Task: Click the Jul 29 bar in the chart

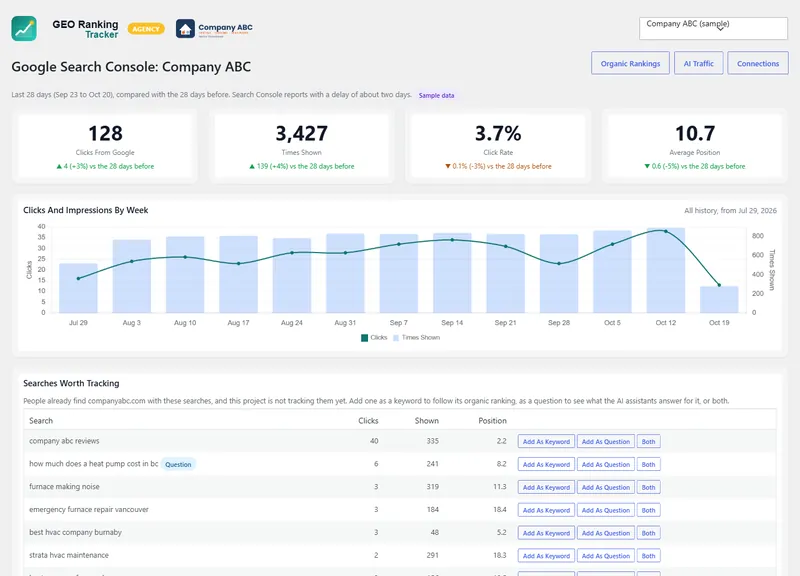Action: 78,288
